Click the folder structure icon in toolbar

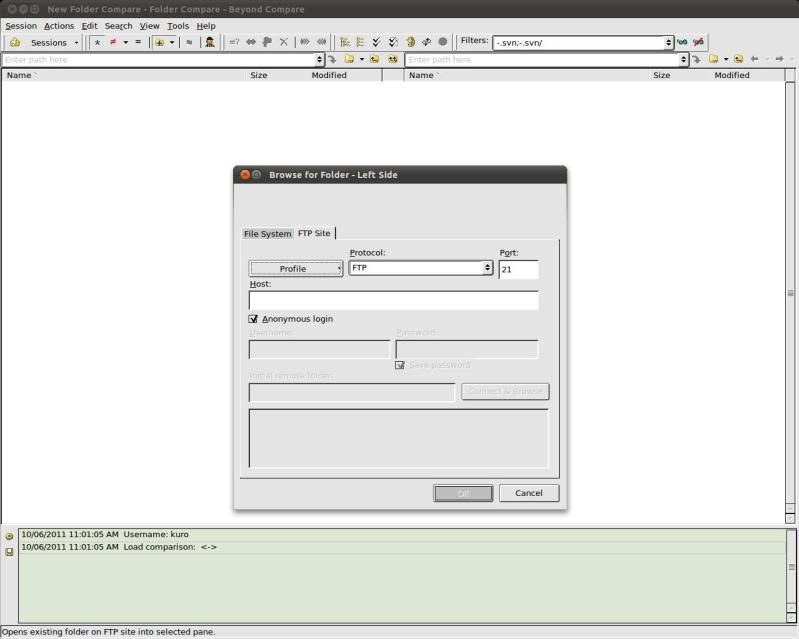[159, 42]
